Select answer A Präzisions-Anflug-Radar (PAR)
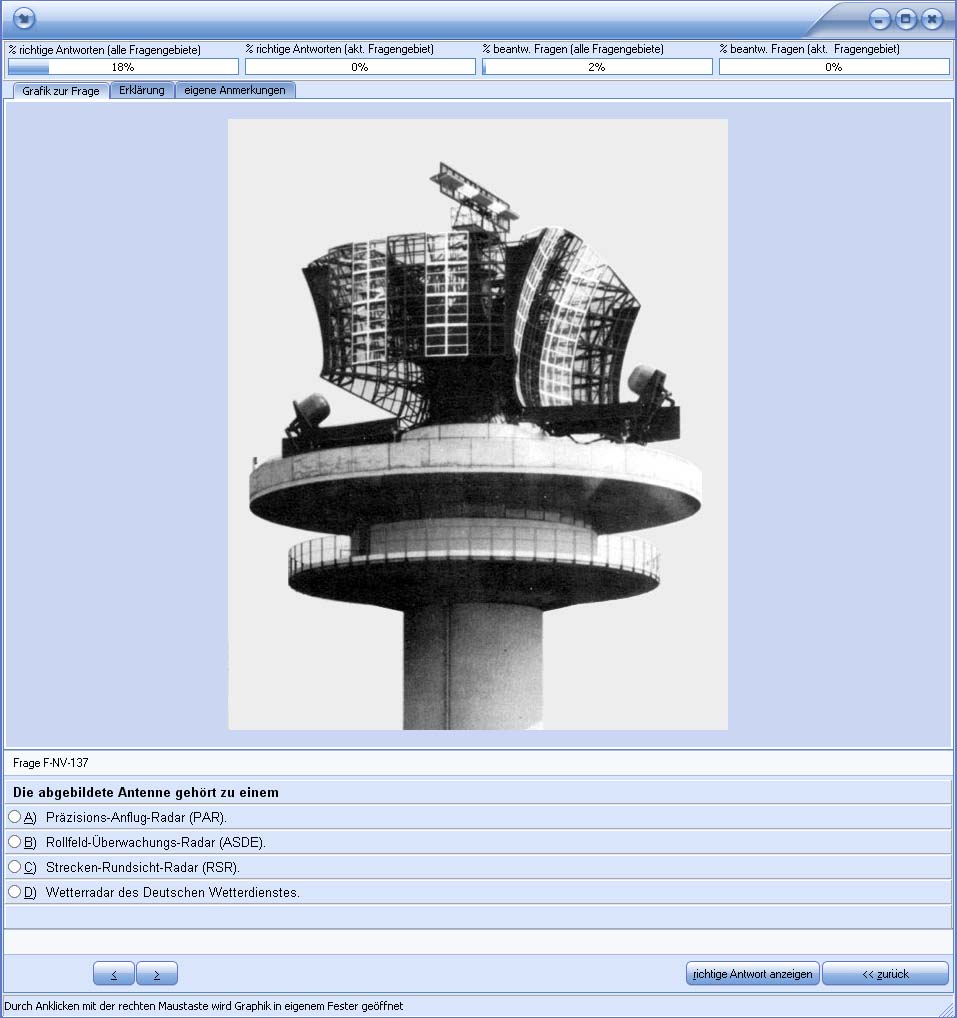The height and width of the screenshot is (1018, 957). 14,817
